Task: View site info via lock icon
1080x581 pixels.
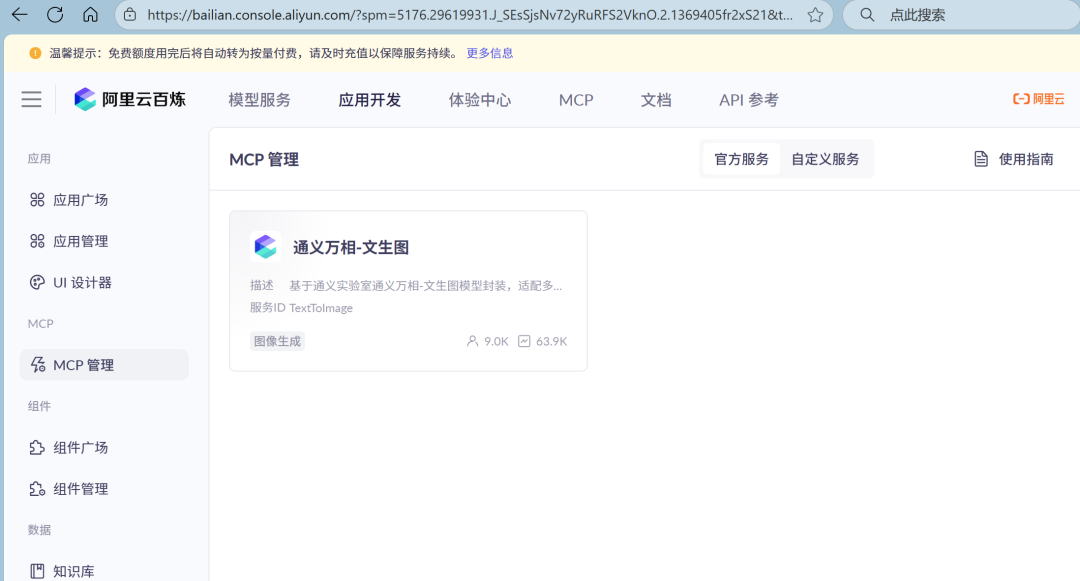Action: point(129,14)
